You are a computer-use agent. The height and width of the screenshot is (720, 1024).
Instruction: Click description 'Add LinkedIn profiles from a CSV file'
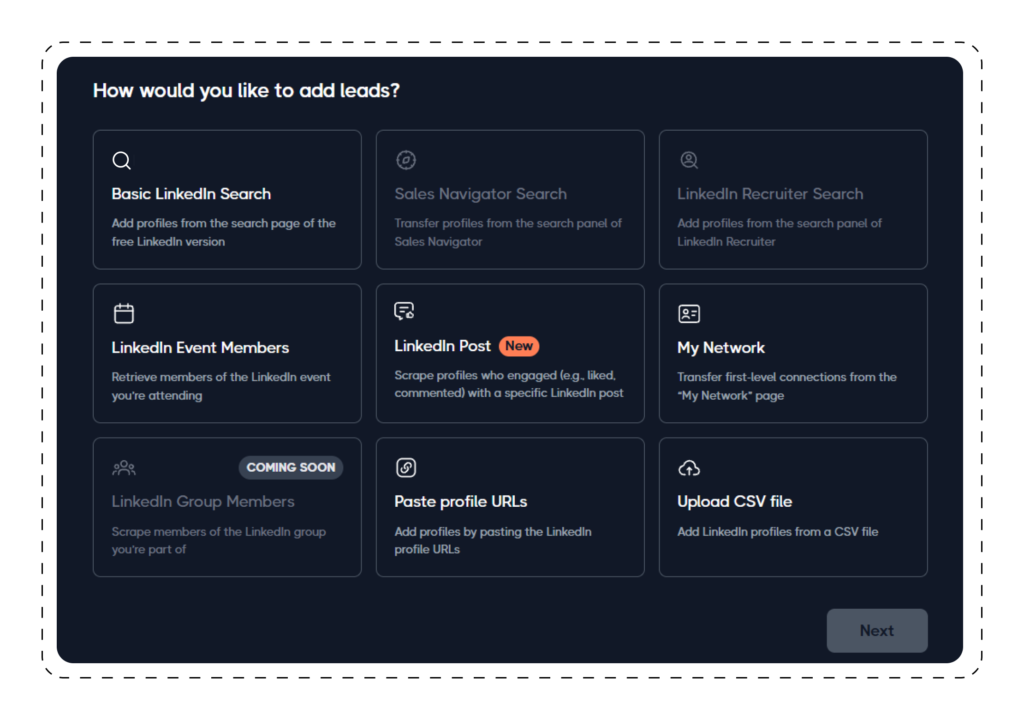point(778,532)
